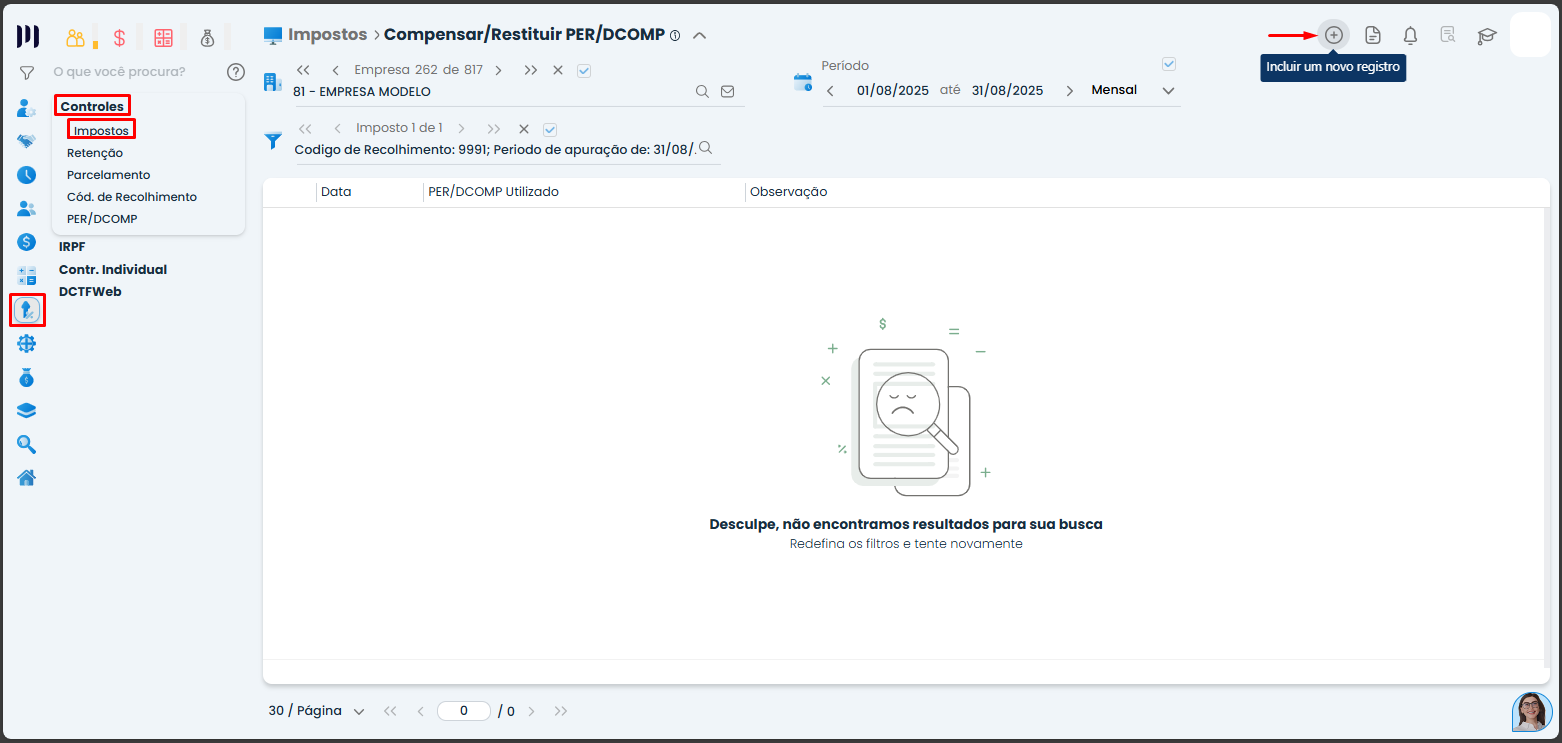Open the notifications bell
This screenshot has height=743, width=1562.
coord(1410,36)
